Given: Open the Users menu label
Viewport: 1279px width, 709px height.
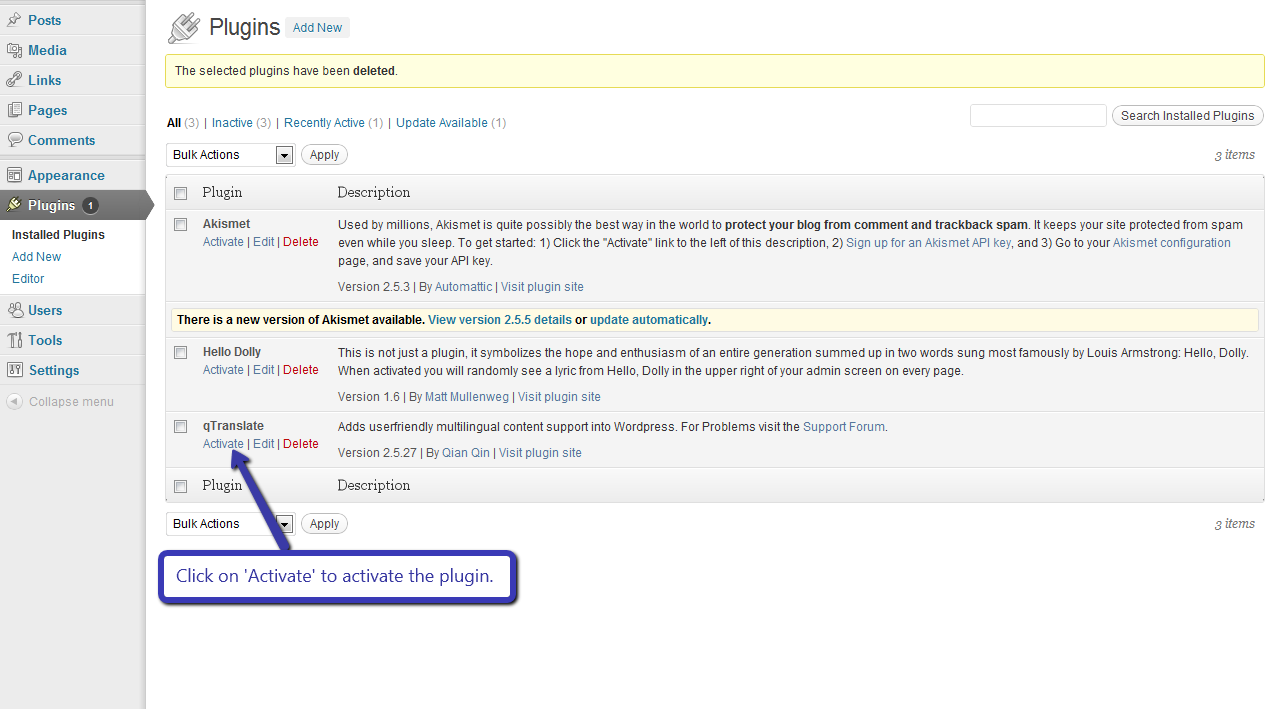Looking at the screenshot, I should click(45, 310).
